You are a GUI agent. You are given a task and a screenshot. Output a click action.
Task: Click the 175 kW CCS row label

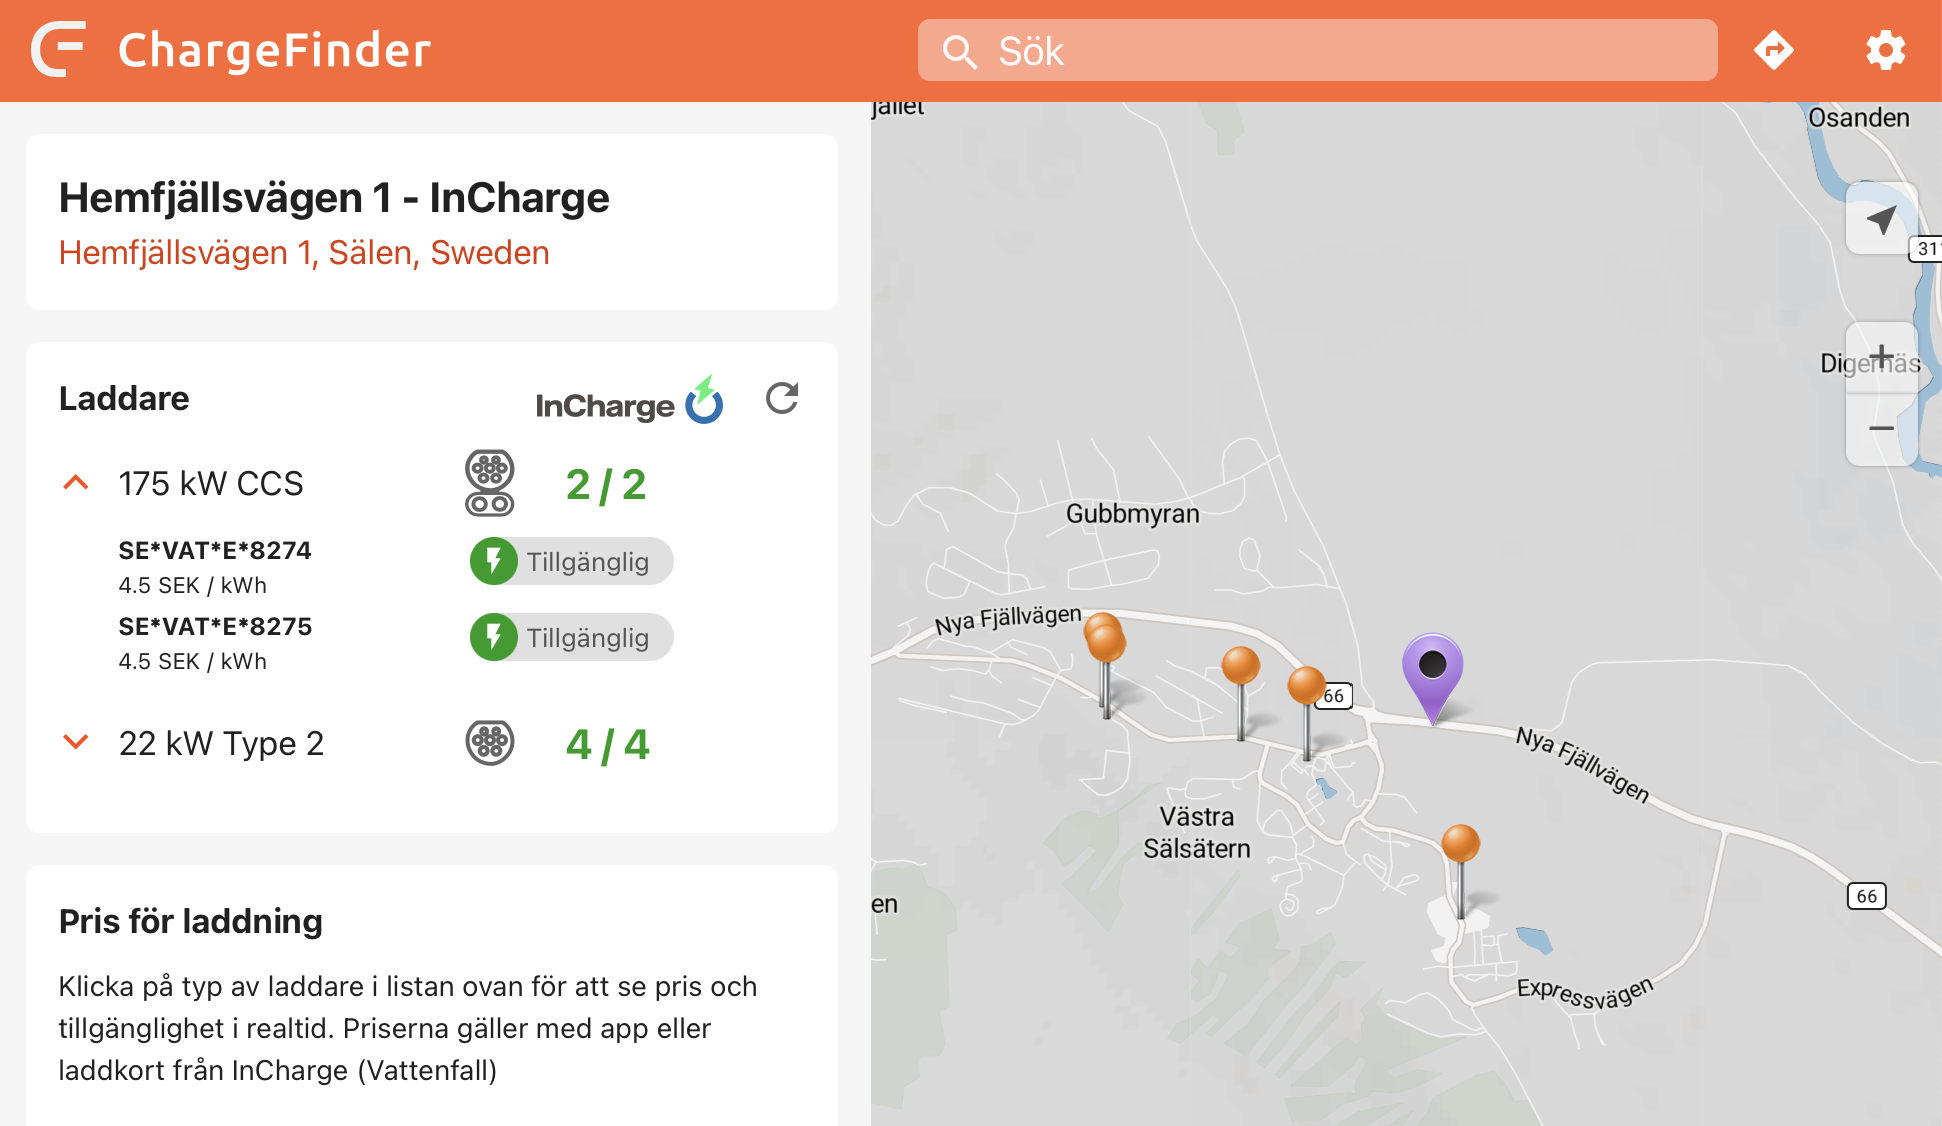pos(211,484)
